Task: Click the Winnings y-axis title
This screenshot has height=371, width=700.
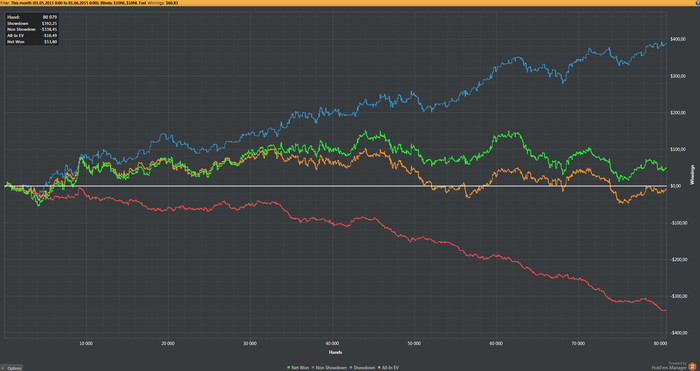Action: [x=693, y=175]
